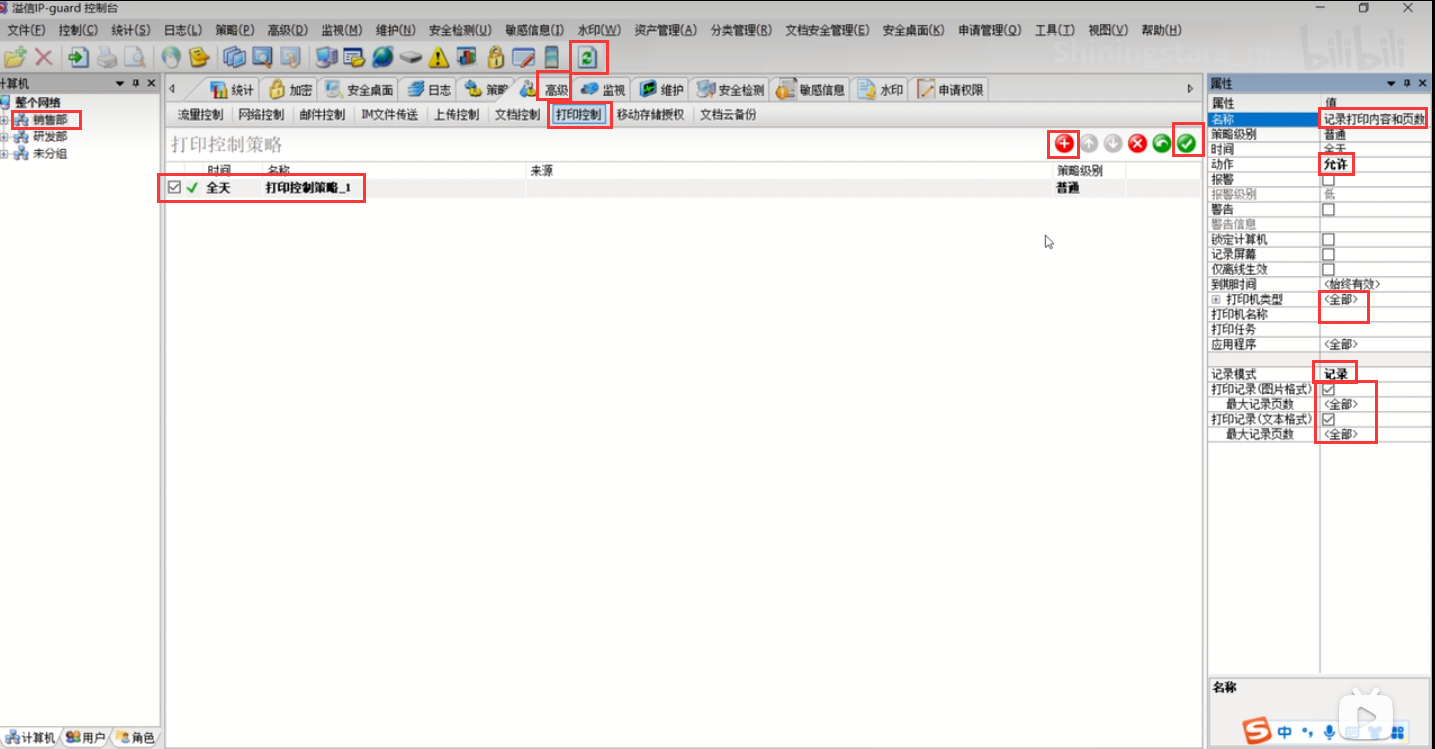This screenshot has height=749, width=1435.
Task: Click the green refresh toolbar icon
Action: pos(588,57)
